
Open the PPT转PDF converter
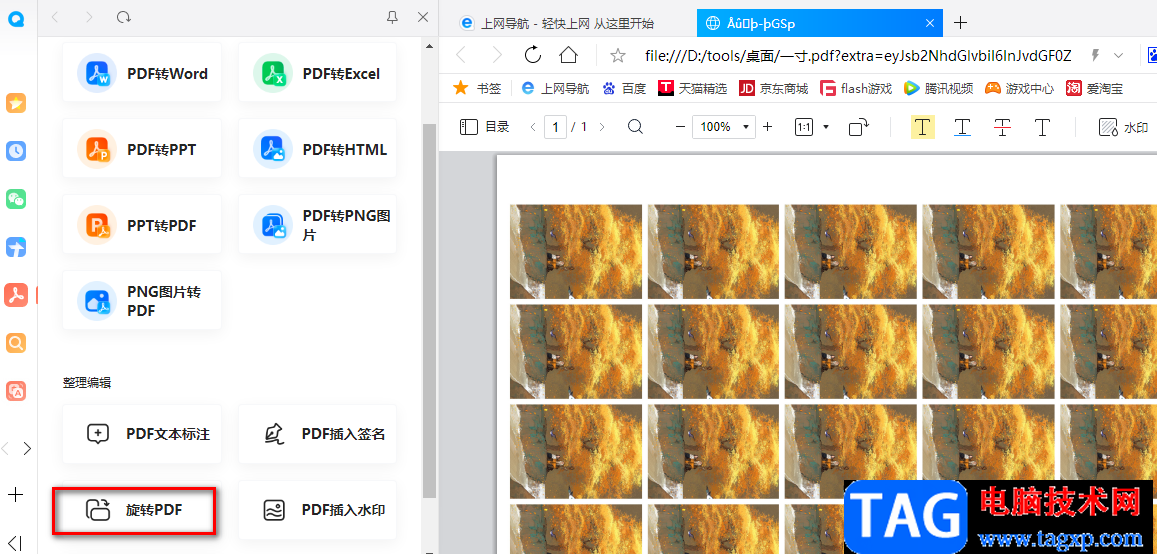[x=142, y=225]
